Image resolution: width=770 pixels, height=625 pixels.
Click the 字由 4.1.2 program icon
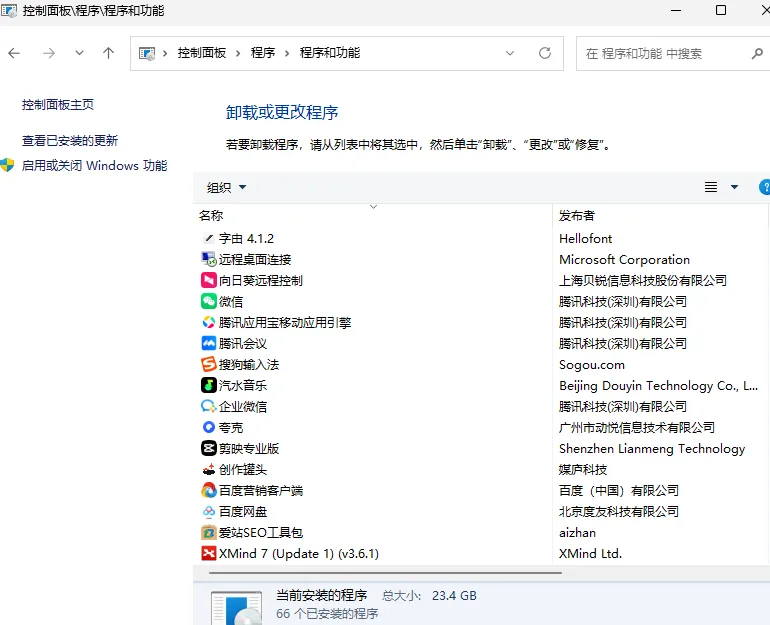point(209,239)
